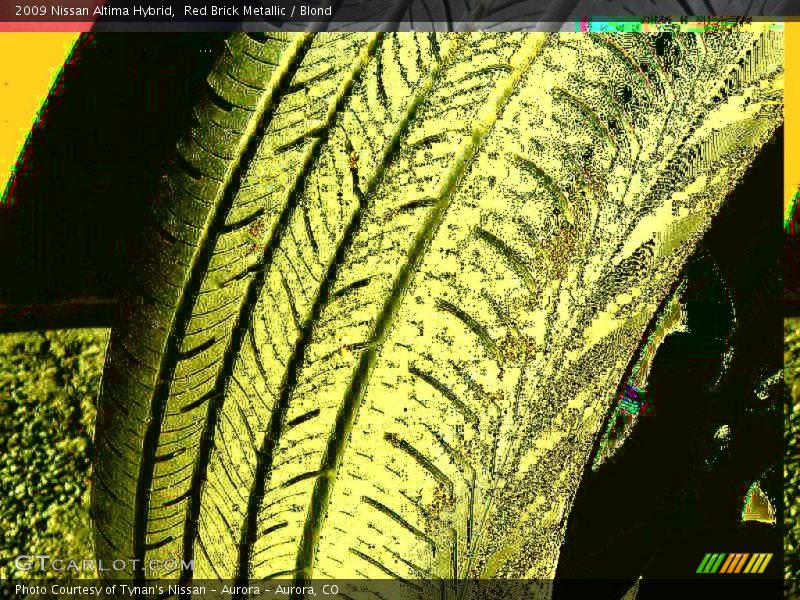Click the "Red Brick Metallic / Blond" color label

[258, 11]
